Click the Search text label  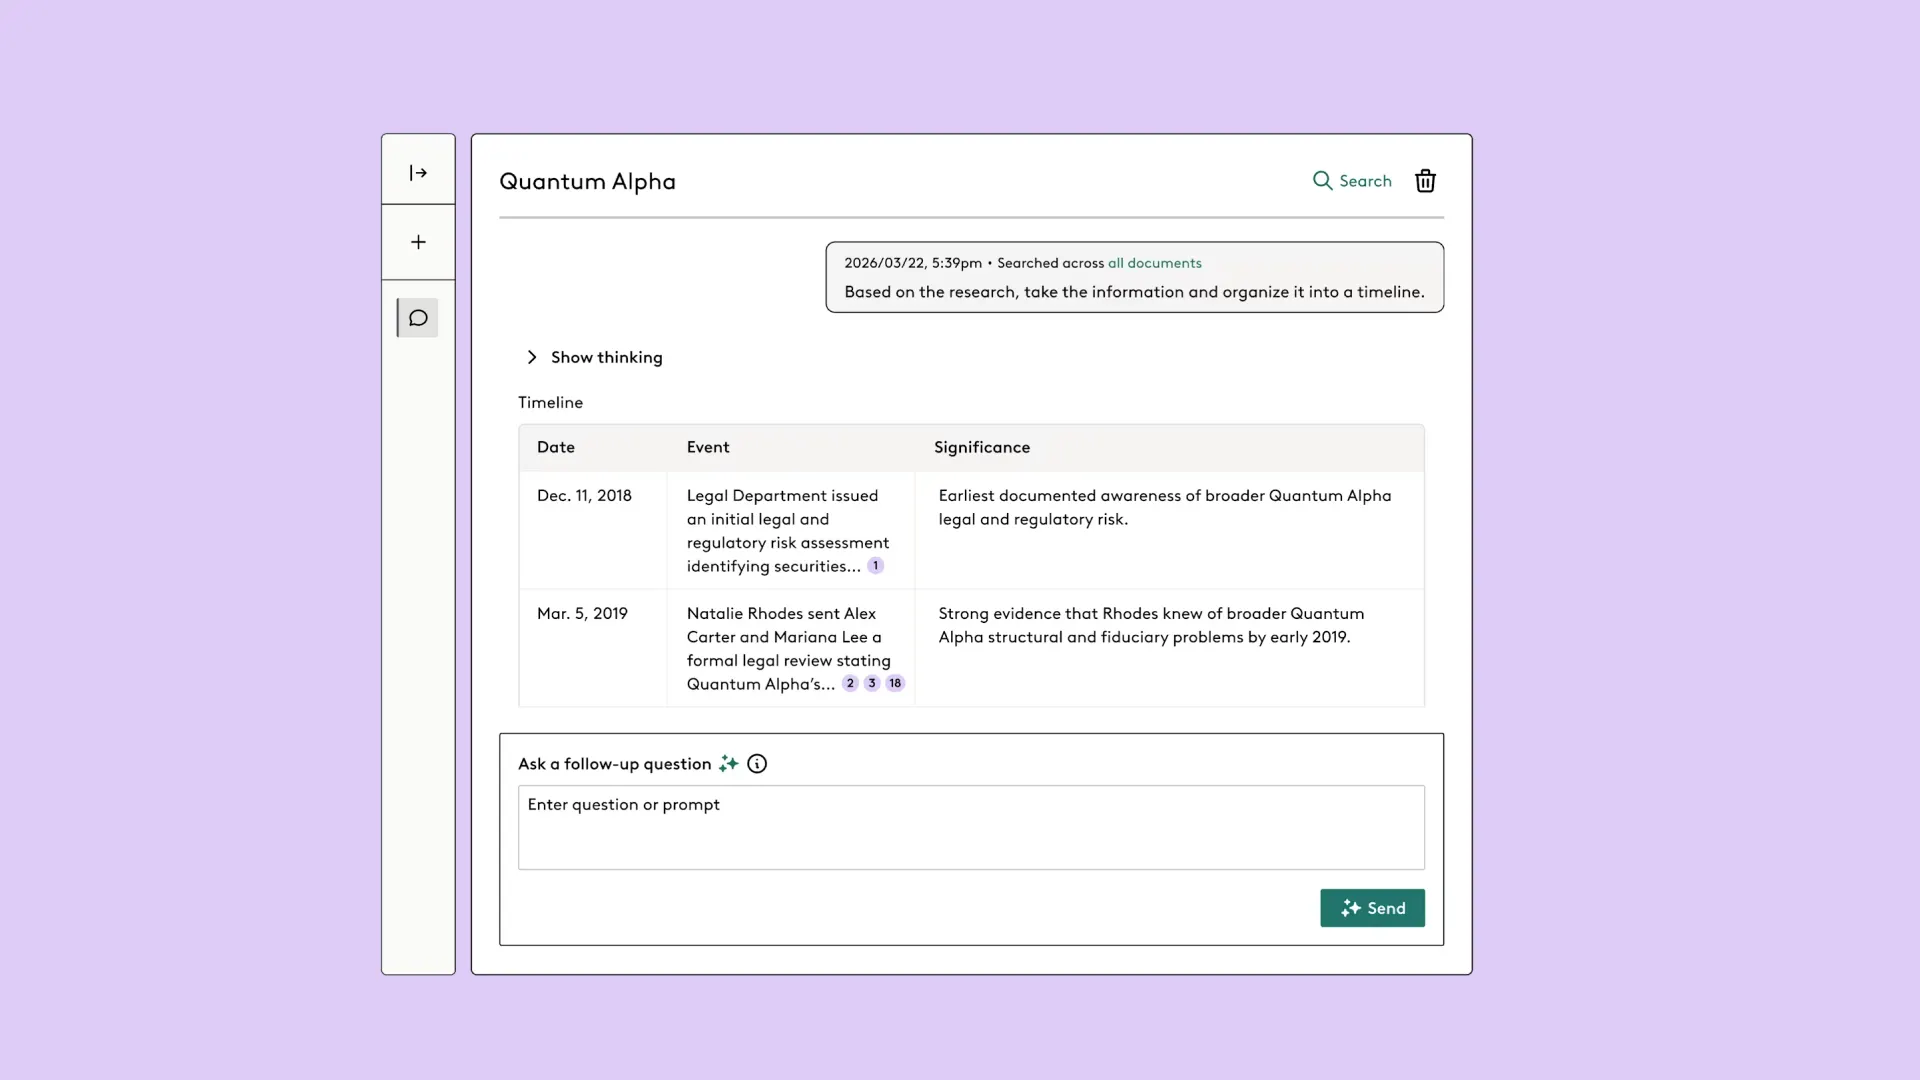click(1365, 181)
